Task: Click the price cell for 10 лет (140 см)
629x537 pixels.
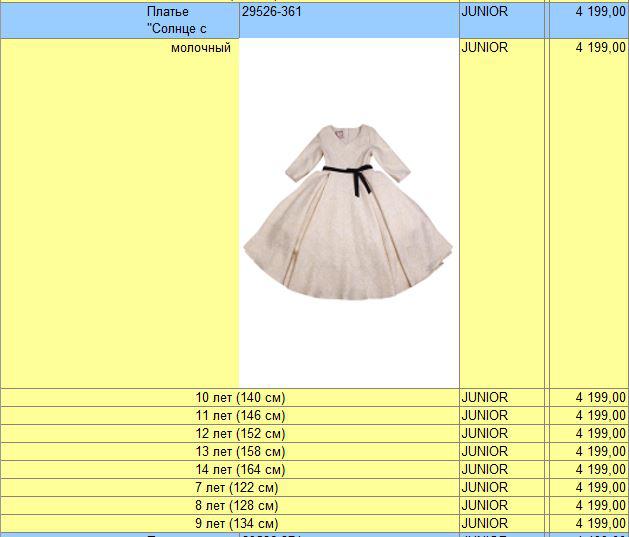Action: point(600,398)
